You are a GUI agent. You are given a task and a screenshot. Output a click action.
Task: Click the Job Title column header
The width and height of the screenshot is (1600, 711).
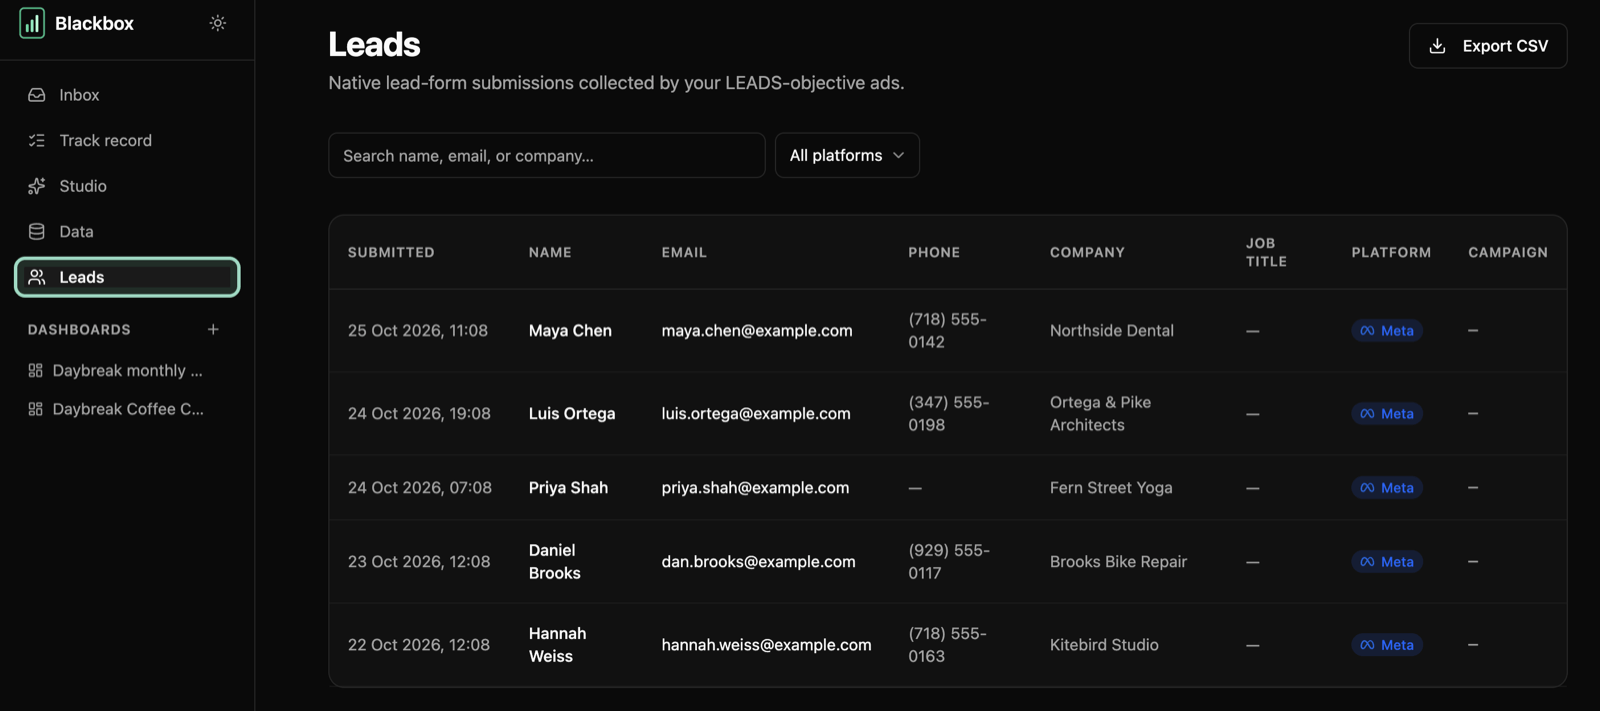(1266, 252)
